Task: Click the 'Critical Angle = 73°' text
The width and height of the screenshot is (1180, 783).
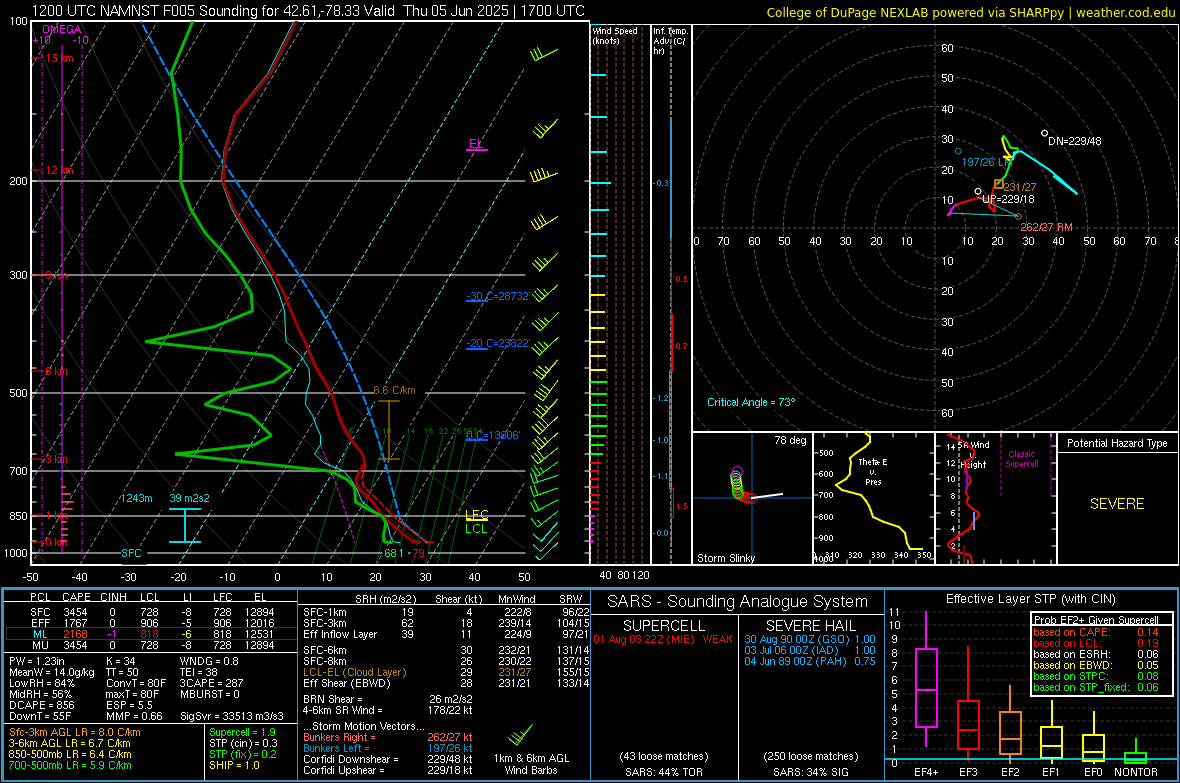Action: click(x=751, y=402)
